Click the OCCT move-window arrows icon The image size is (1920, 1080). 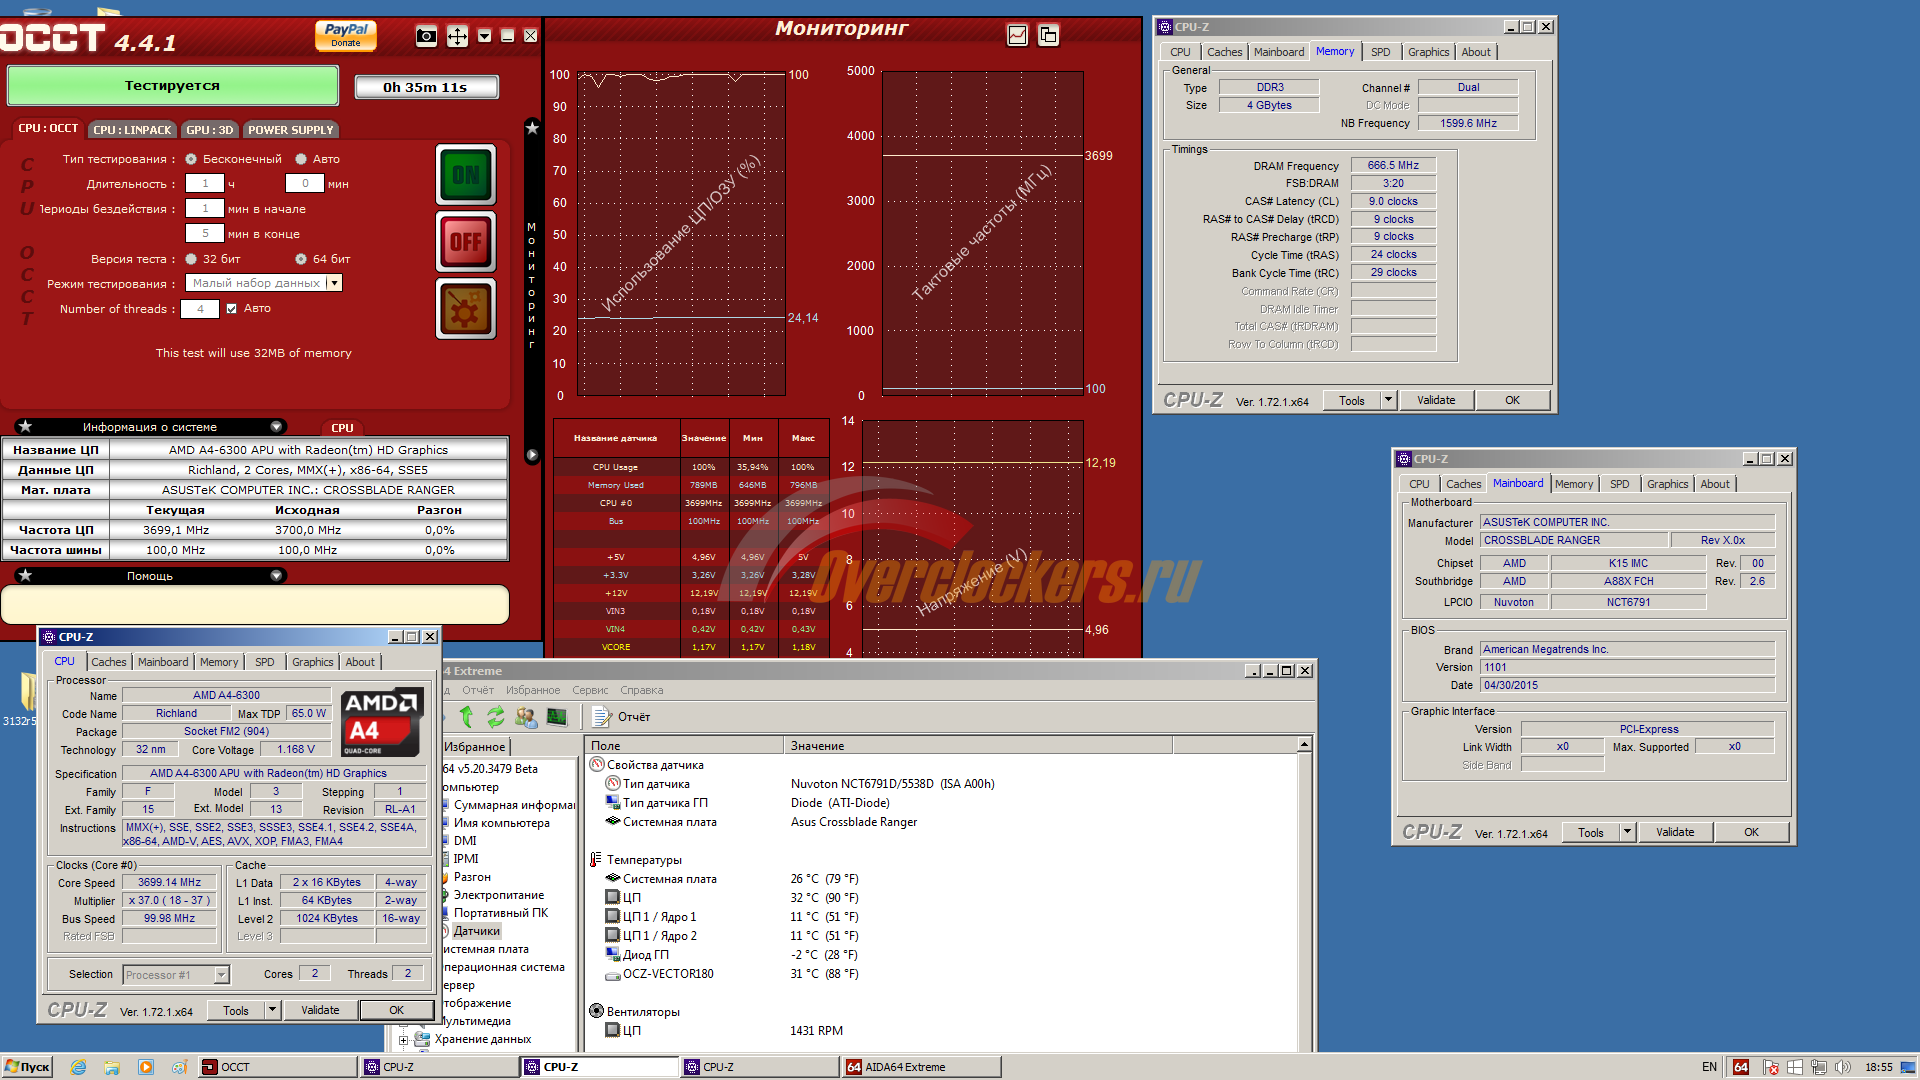pyautogui.click(x=457, y=37)
